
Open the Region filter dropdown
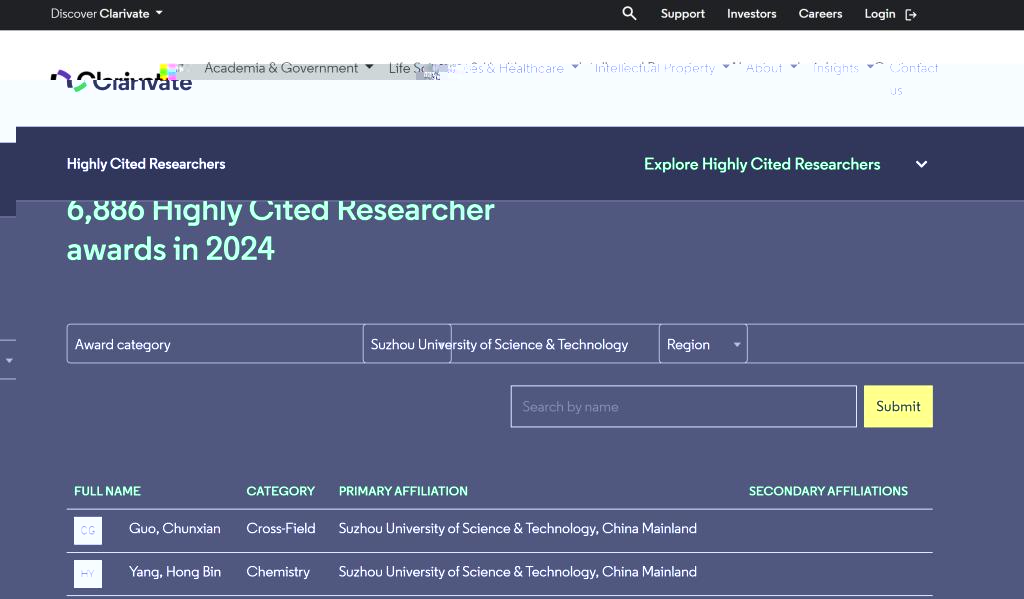(703, 344)
